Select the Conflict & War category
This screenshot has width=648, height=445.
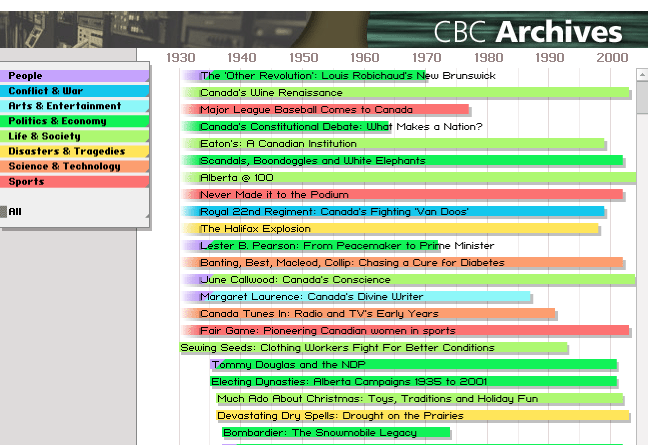(74, 91)
